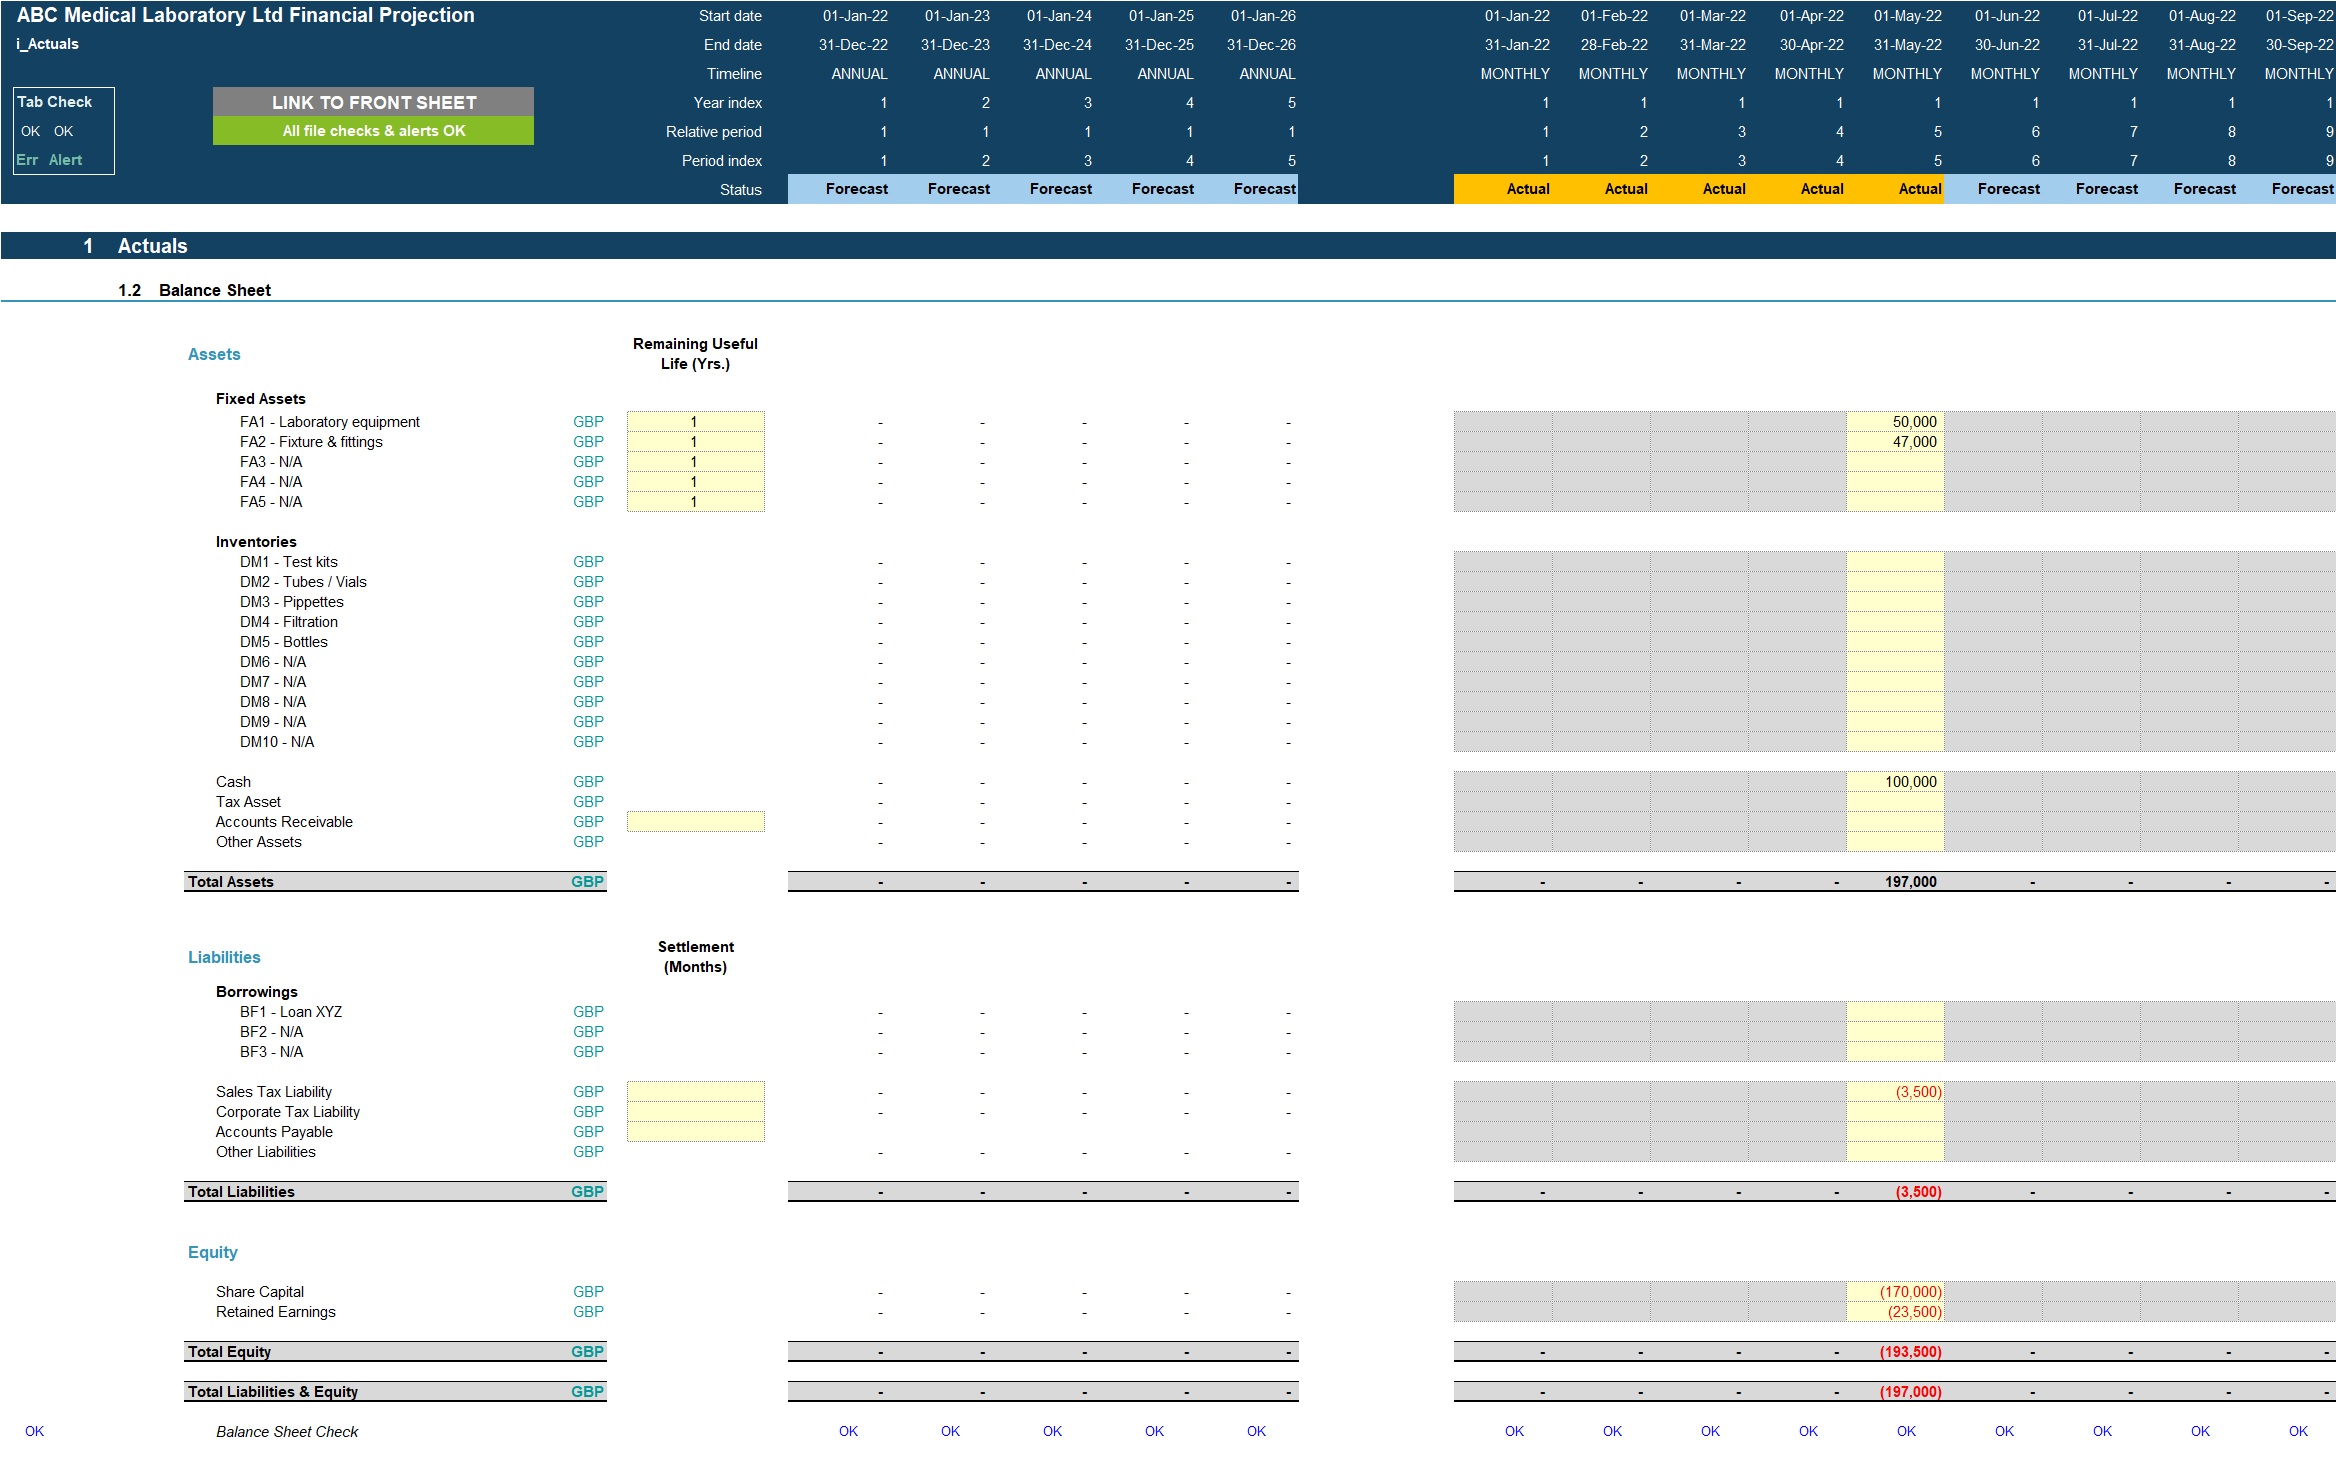Click the Forecast status cell for Jun-22
Viewport: 2336px width, 1476px height.
1993,189
